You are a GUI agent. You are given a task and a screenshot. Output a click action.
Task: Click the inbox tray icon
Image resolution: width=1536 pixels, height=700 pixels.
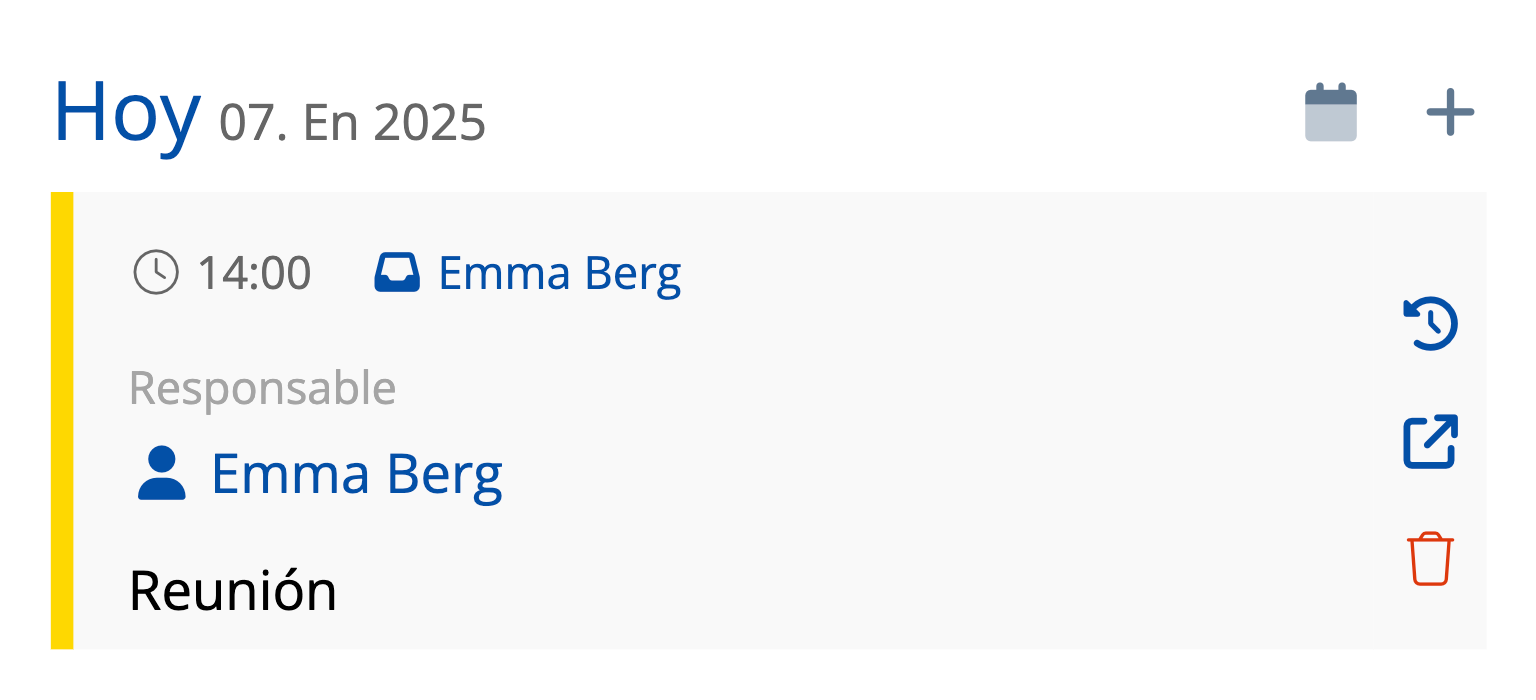pos(397,273)
